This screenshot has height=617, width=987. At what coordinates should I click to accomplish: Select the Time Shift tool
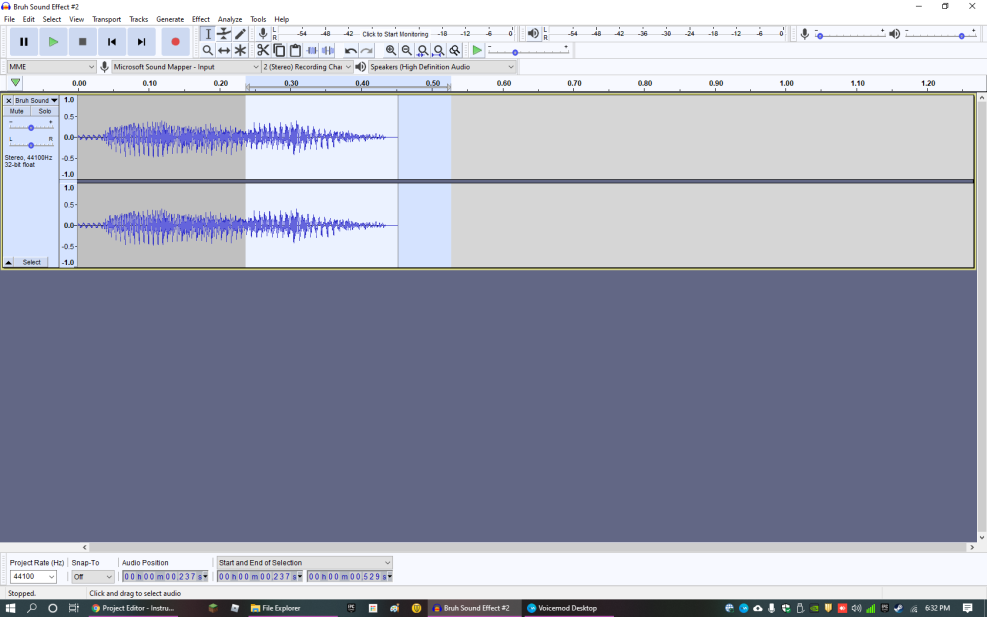tap(223, 50)
